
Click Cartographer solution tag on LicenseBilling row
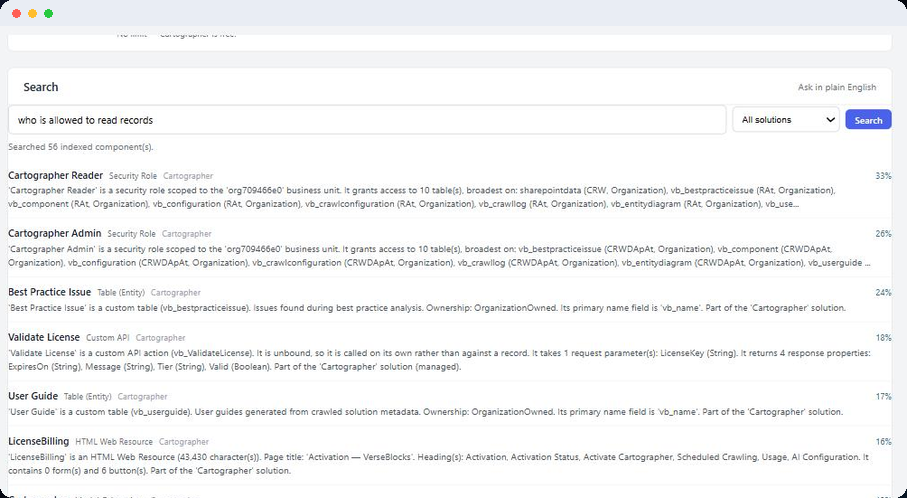(x=184, y=442)
